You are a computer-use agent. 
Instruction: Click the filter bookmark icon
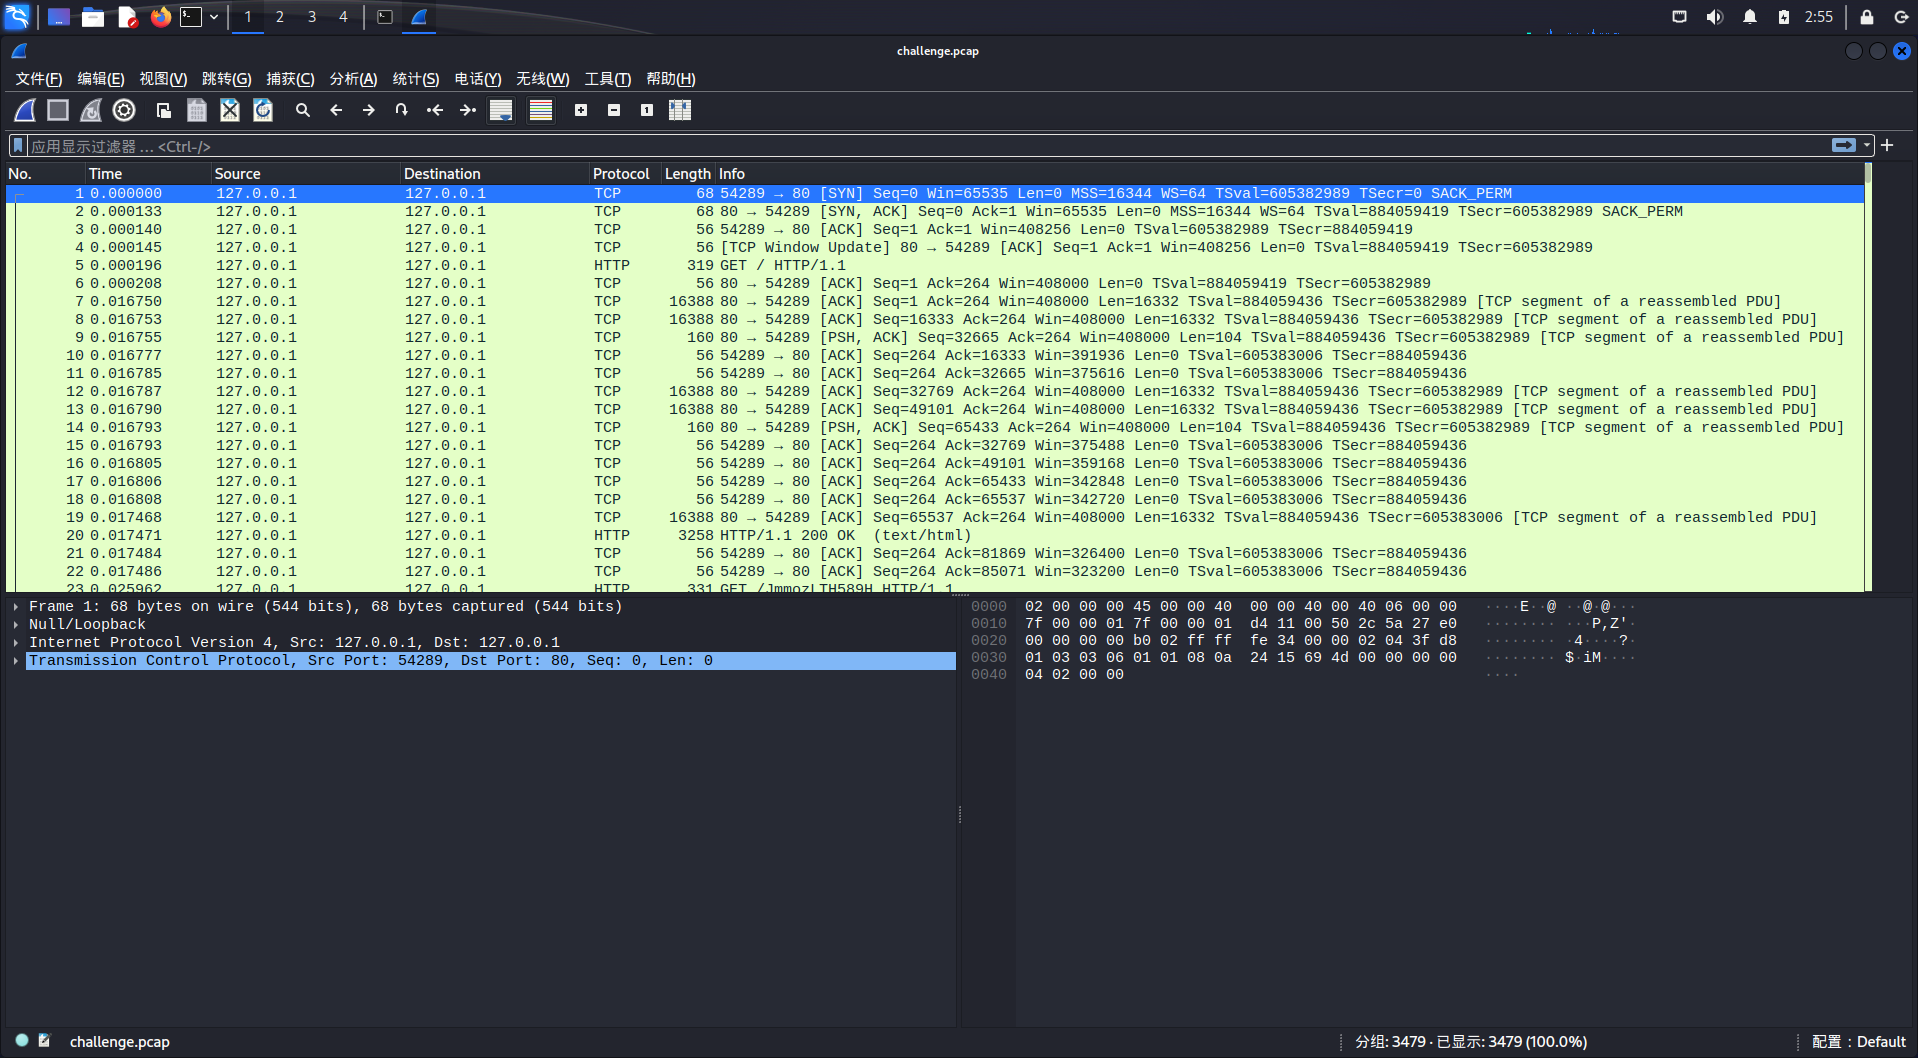(x=18, y=146)
